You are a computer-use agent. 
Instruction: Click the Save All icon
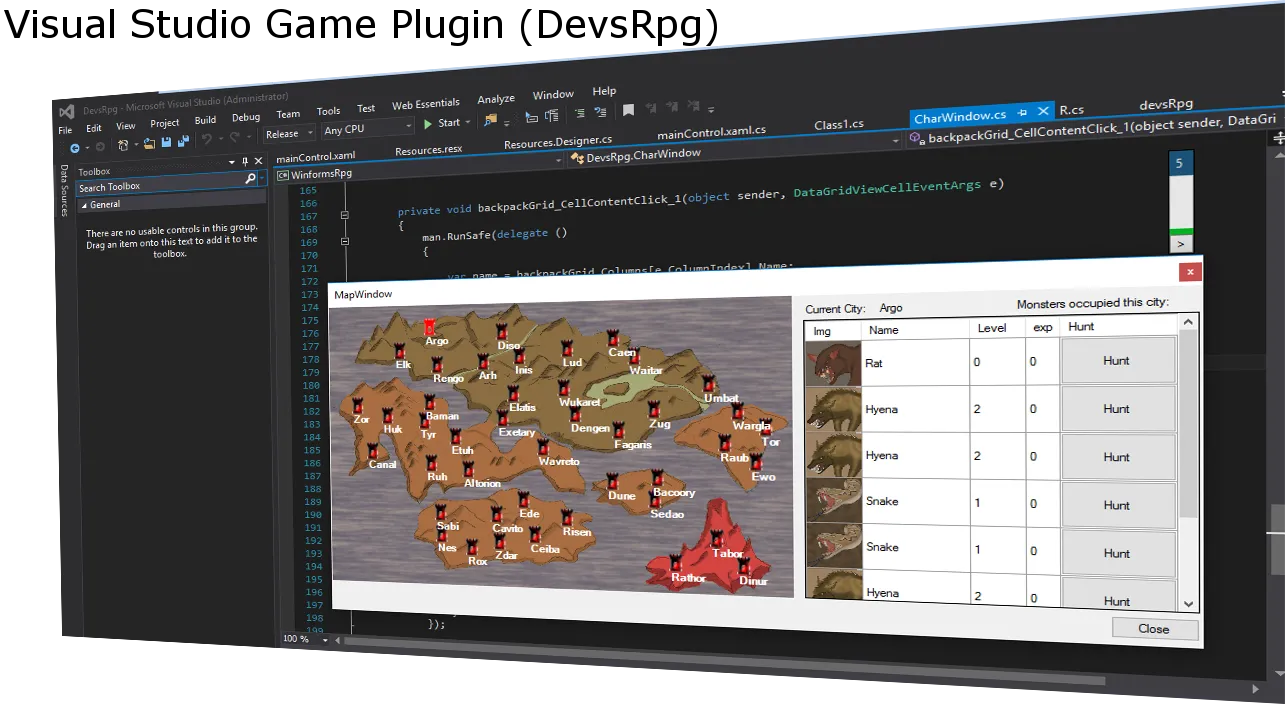[x=183, y=141]
